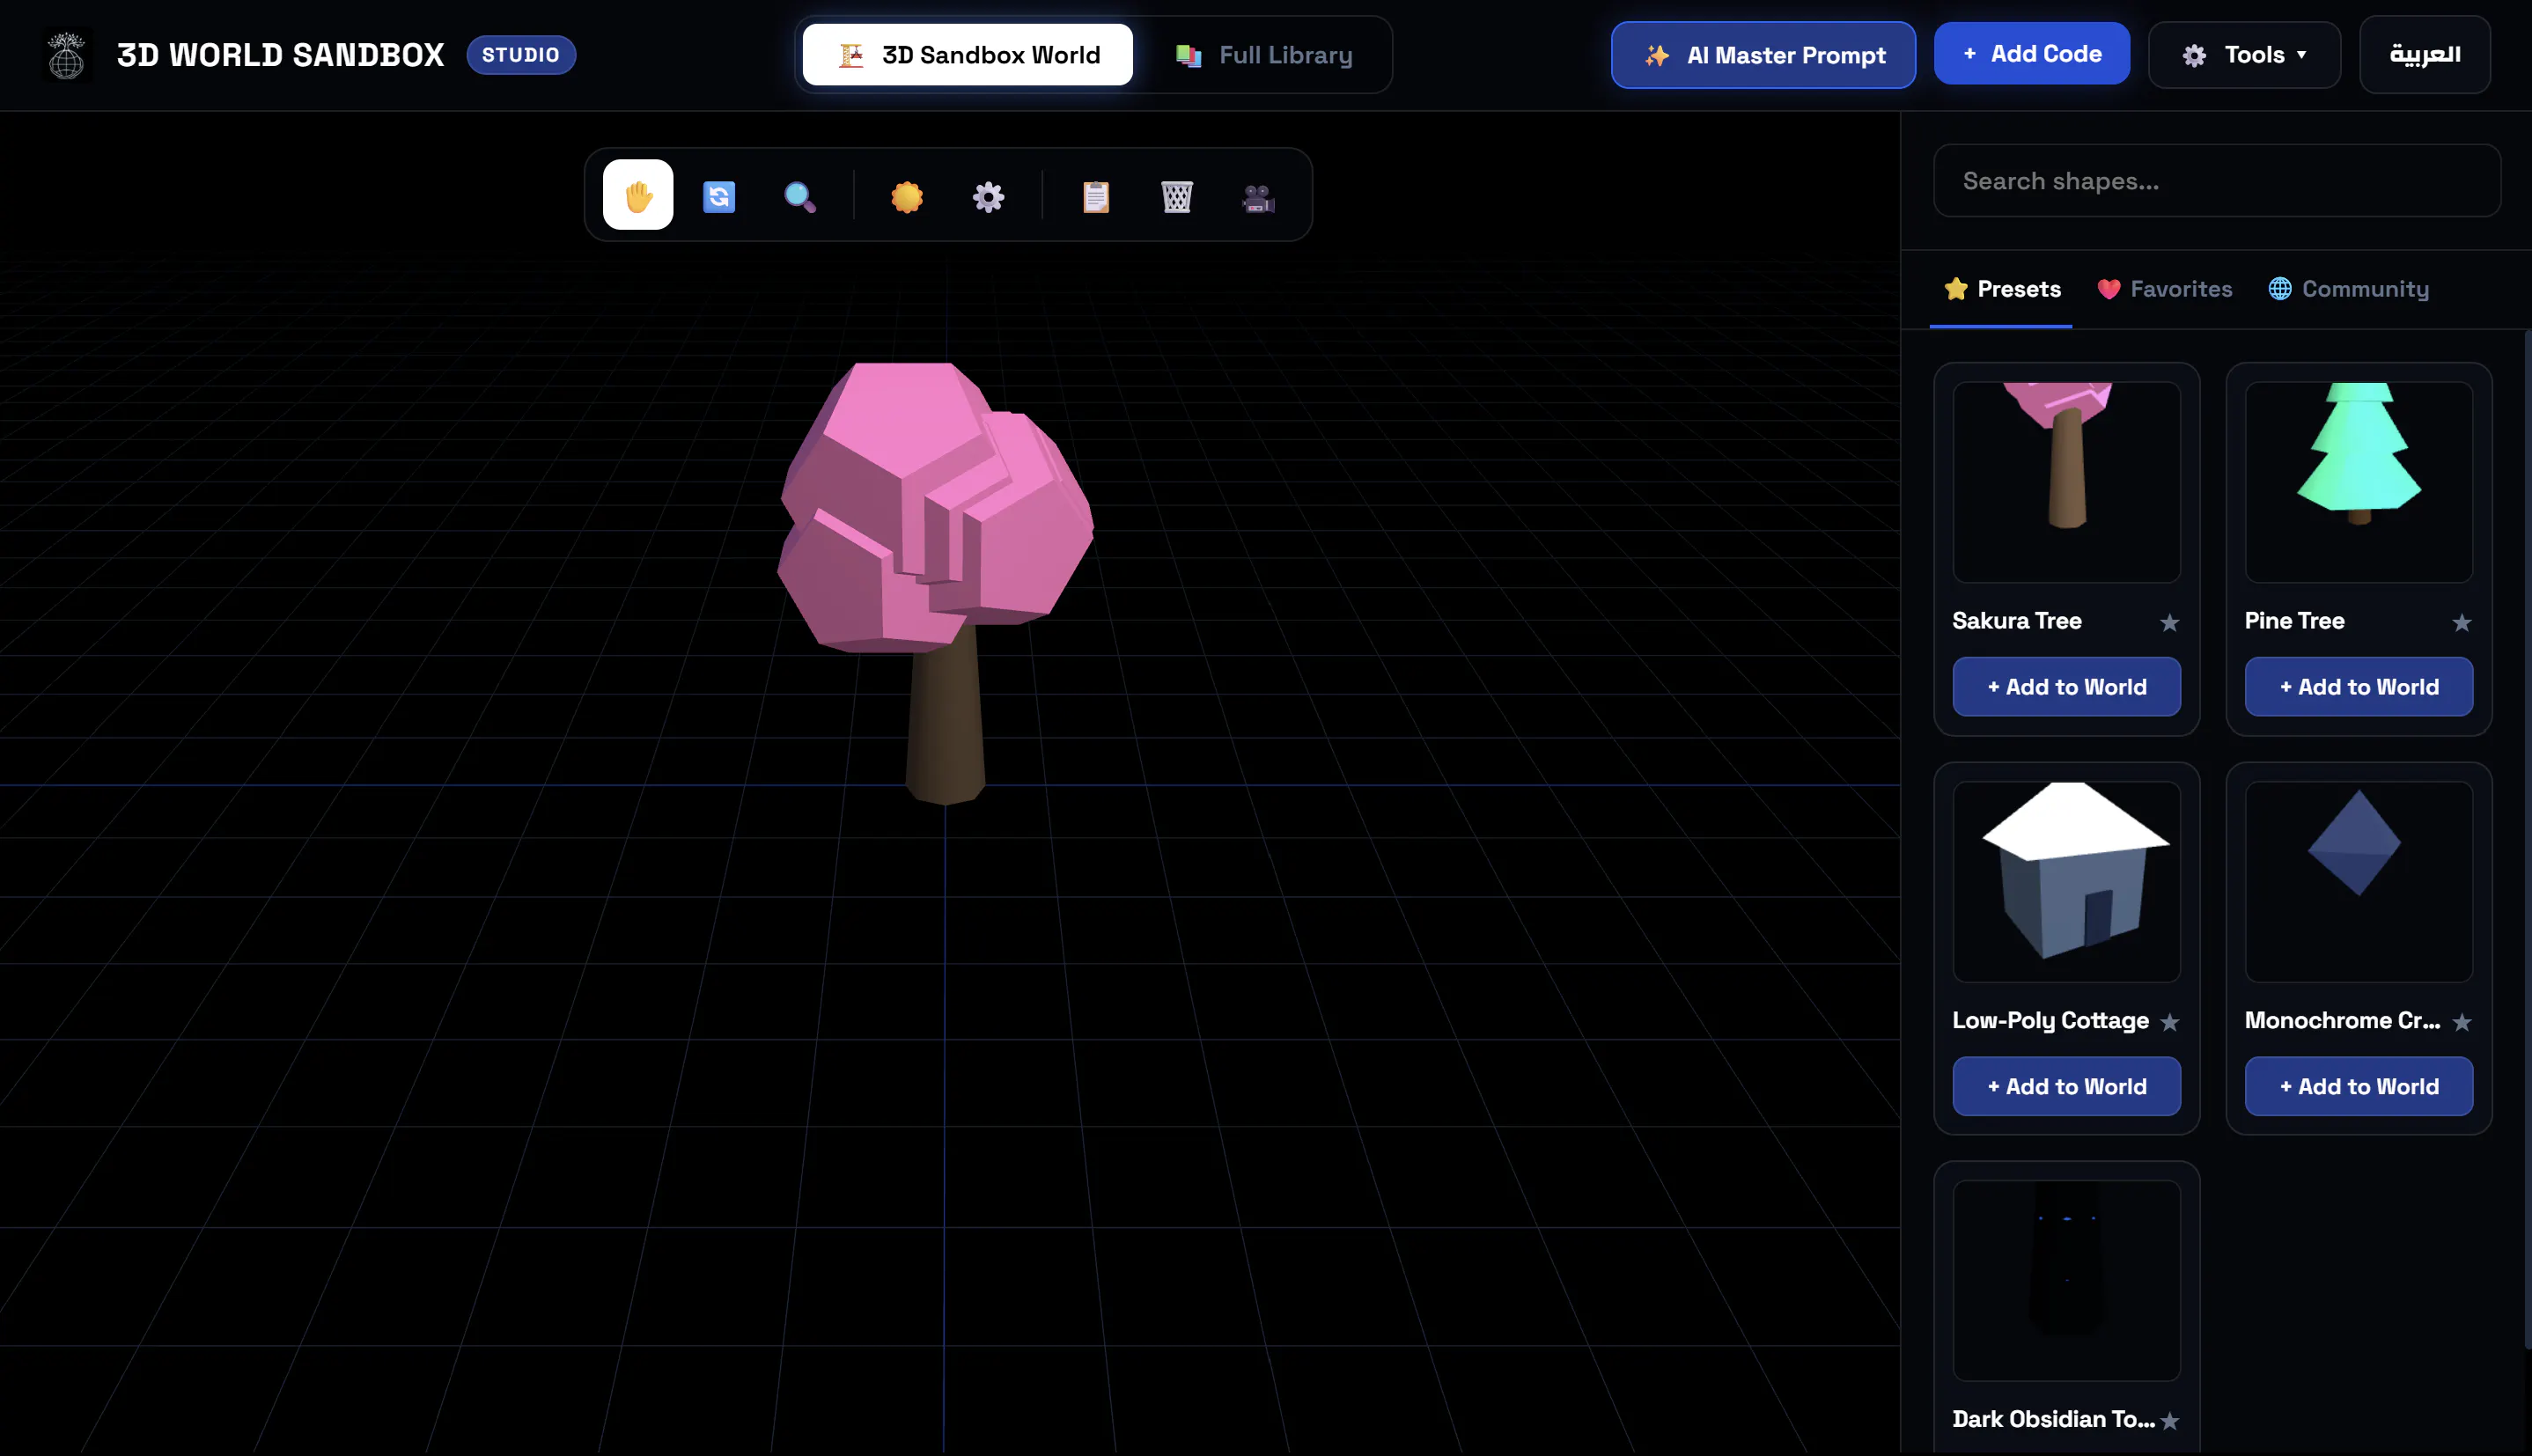Click the Pine Tree preview thumbnail
This screenshot has height=1456, width=2532.
pos(2358,482)
